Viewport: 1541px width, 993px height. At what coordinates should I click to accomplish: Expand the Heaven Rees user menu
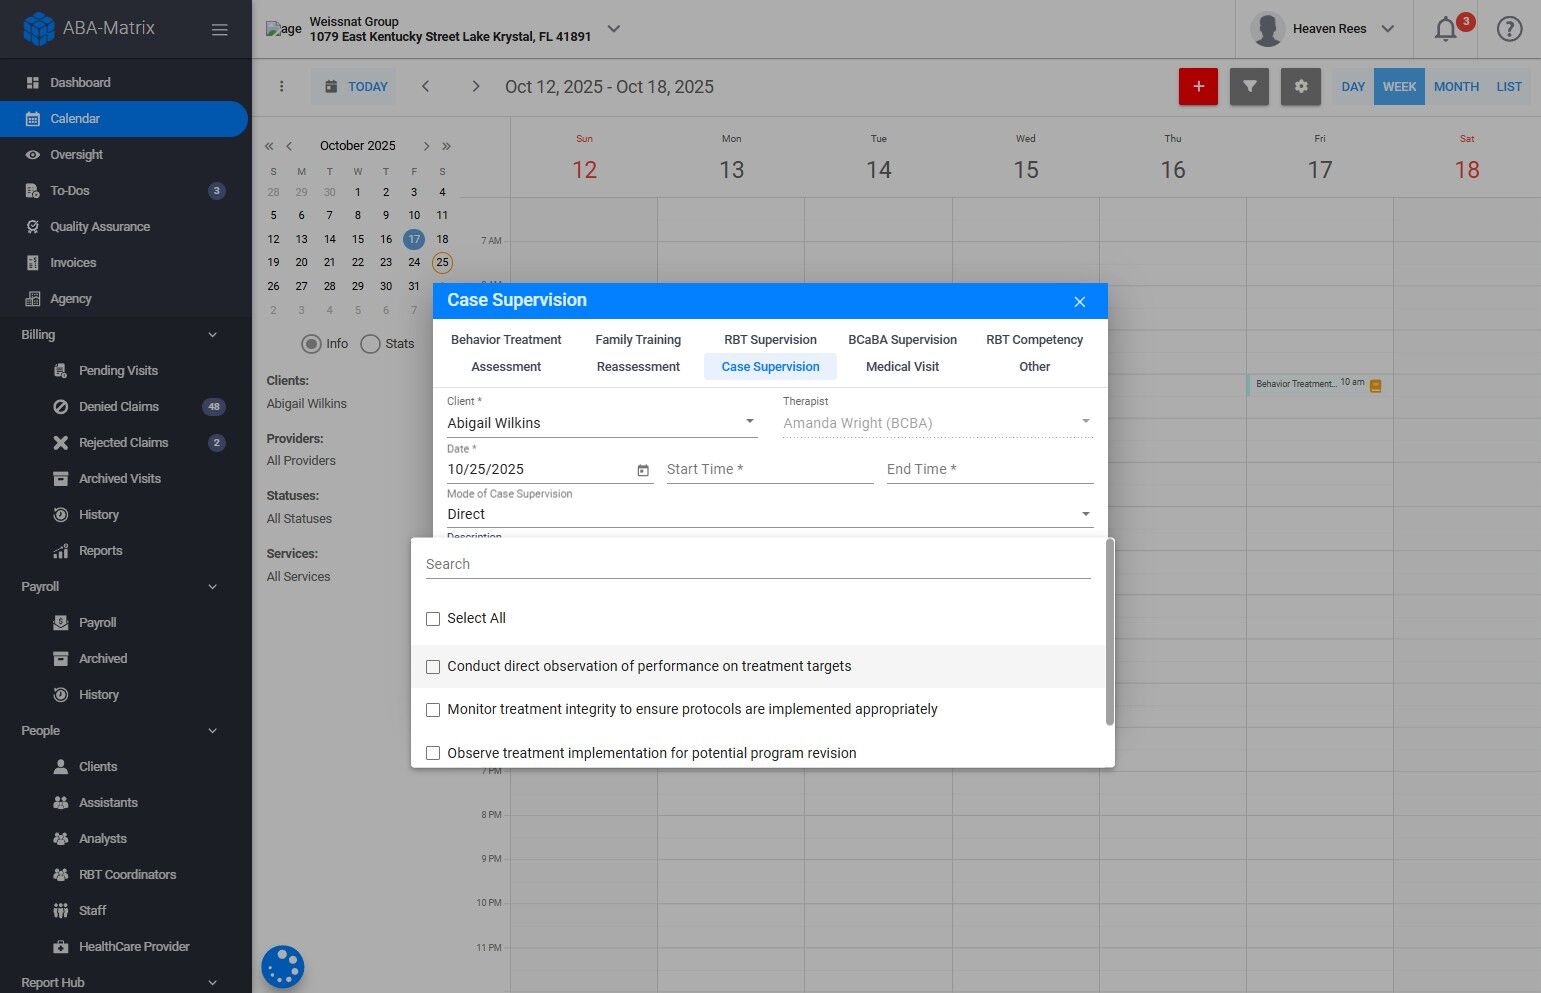point(1387,29)
